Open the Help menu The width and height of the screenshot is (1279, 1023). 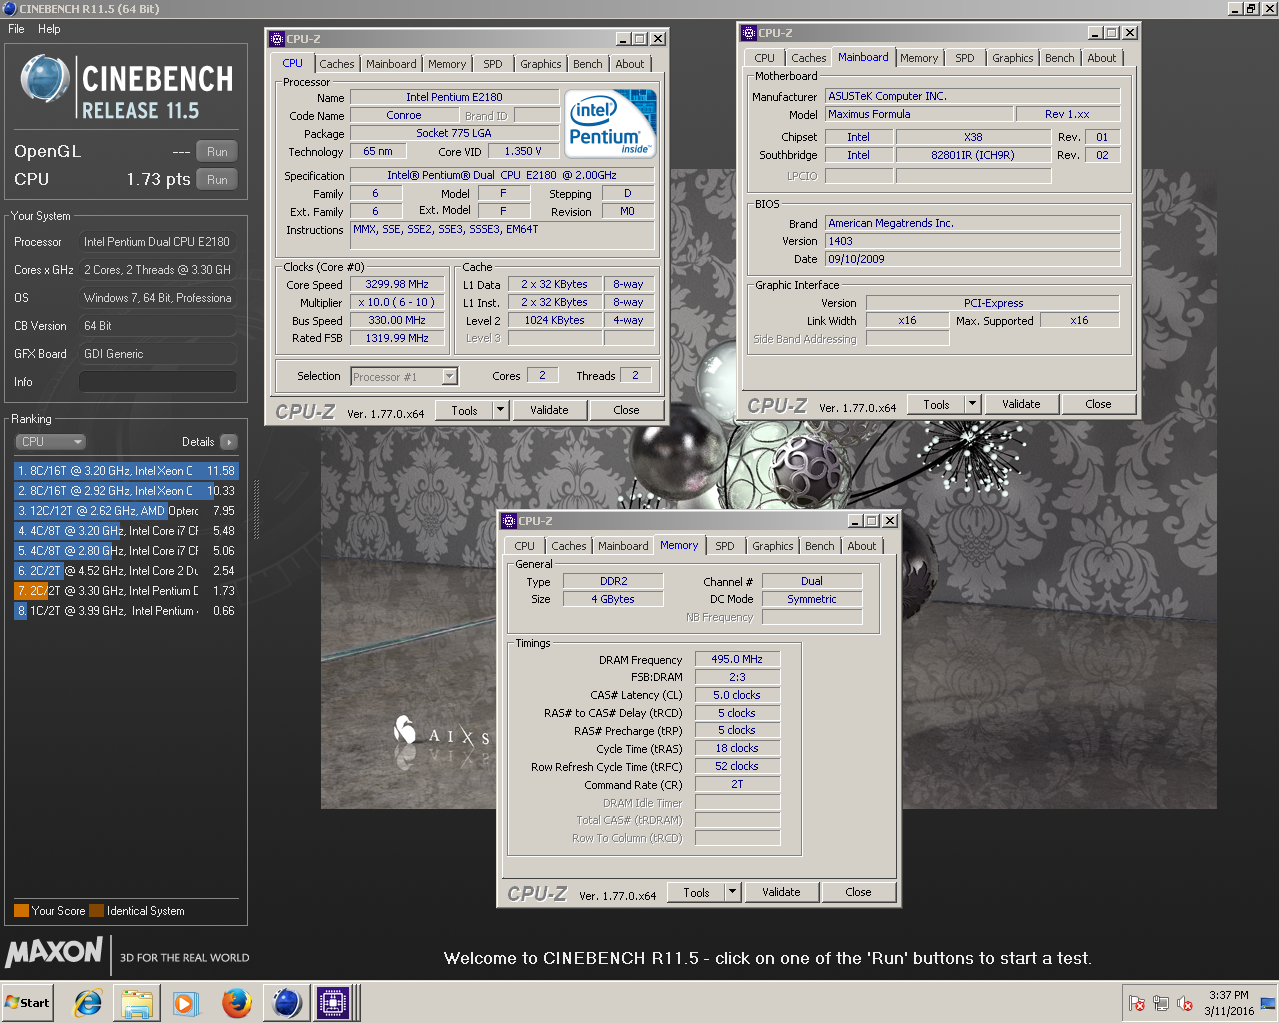pos(49,29)
